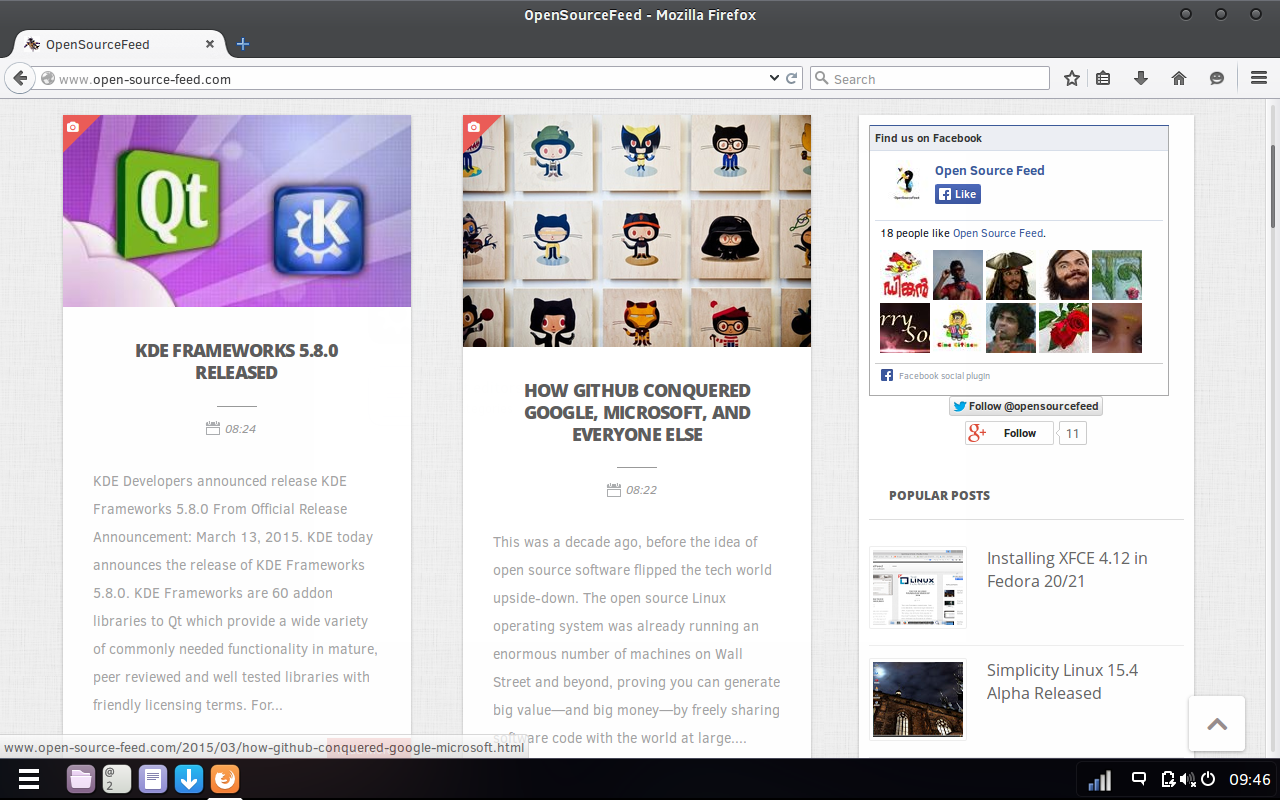Click the Qt and KDE featured image
Viewport: 1280px width, 800px height.
click(x=237, y=211)
